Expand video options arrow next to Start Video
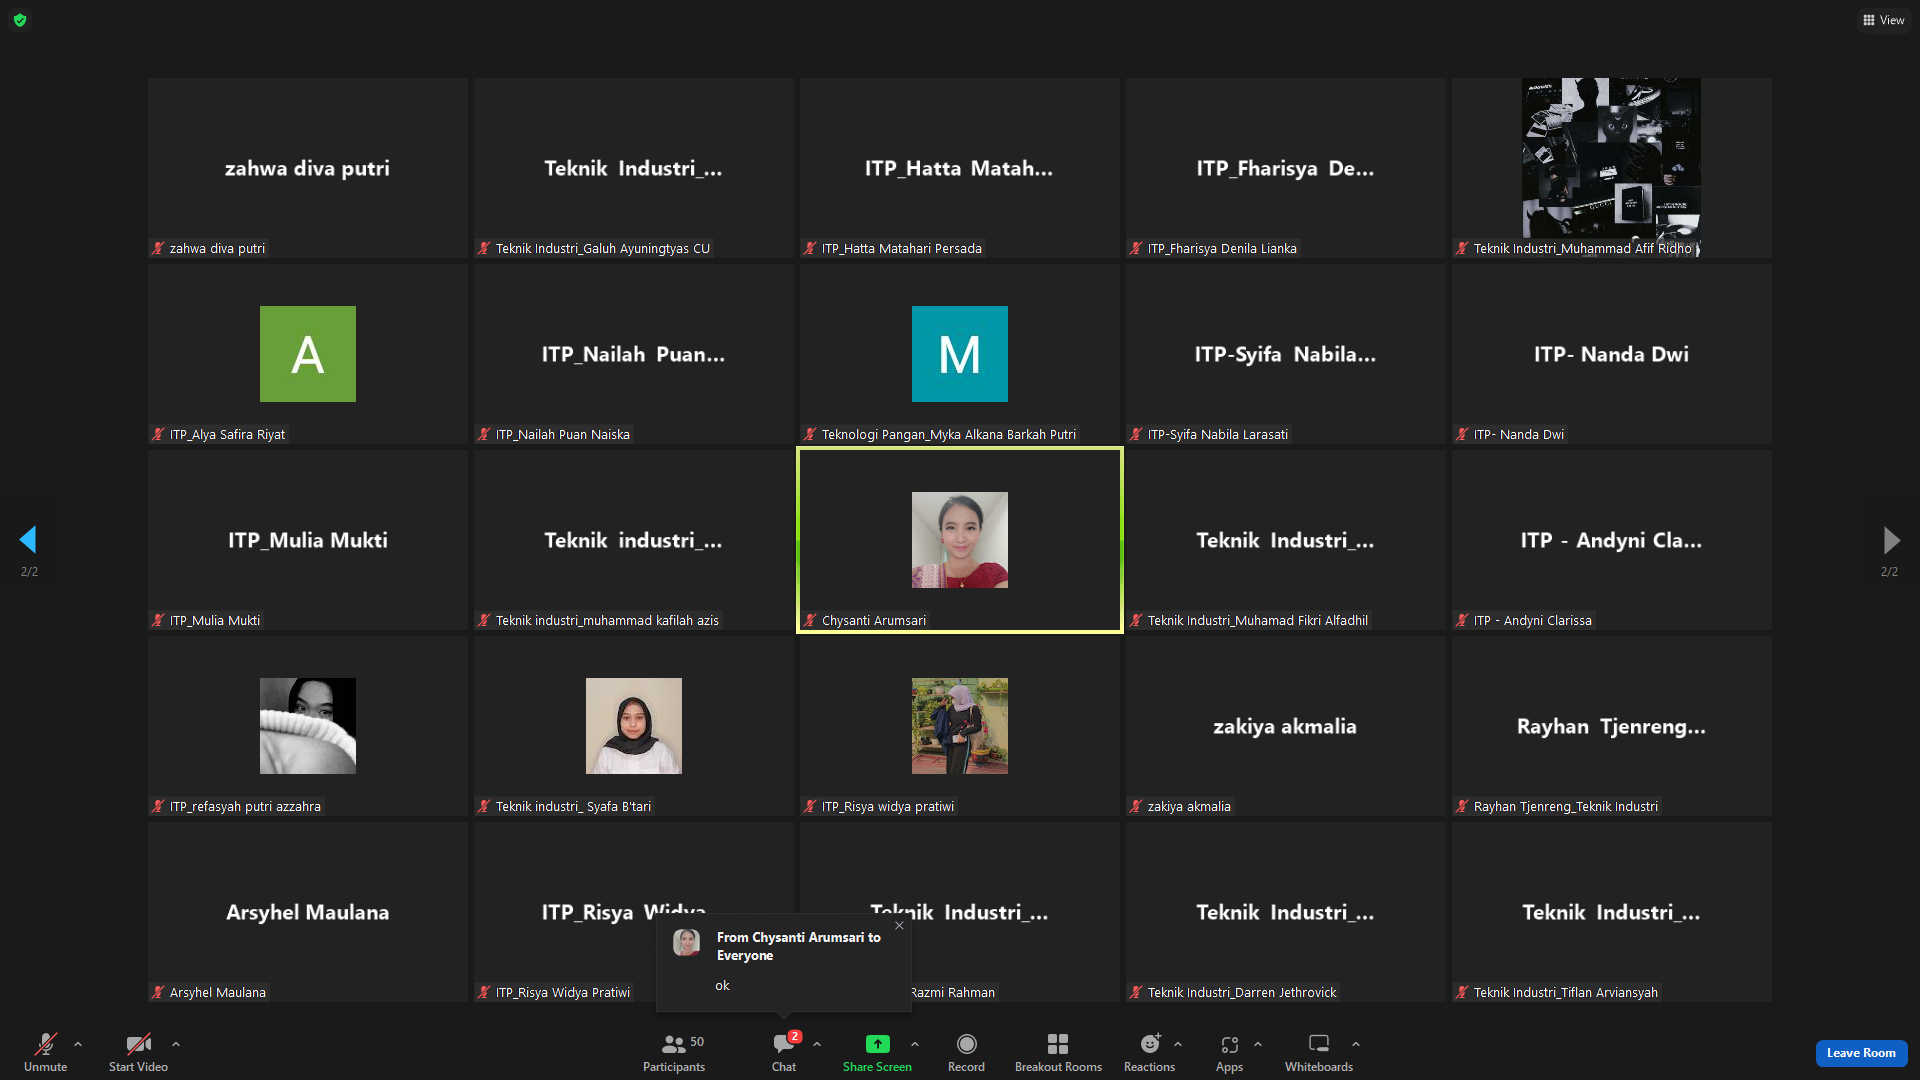Screen dimensions: 1920x1080 [176, 1044]
